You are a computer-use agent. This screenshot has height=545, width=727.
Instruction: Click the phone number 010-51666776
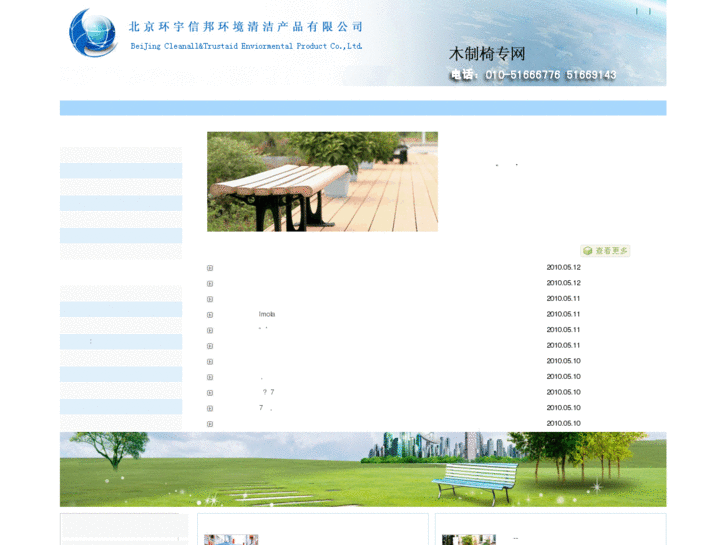tap(523, 75)
